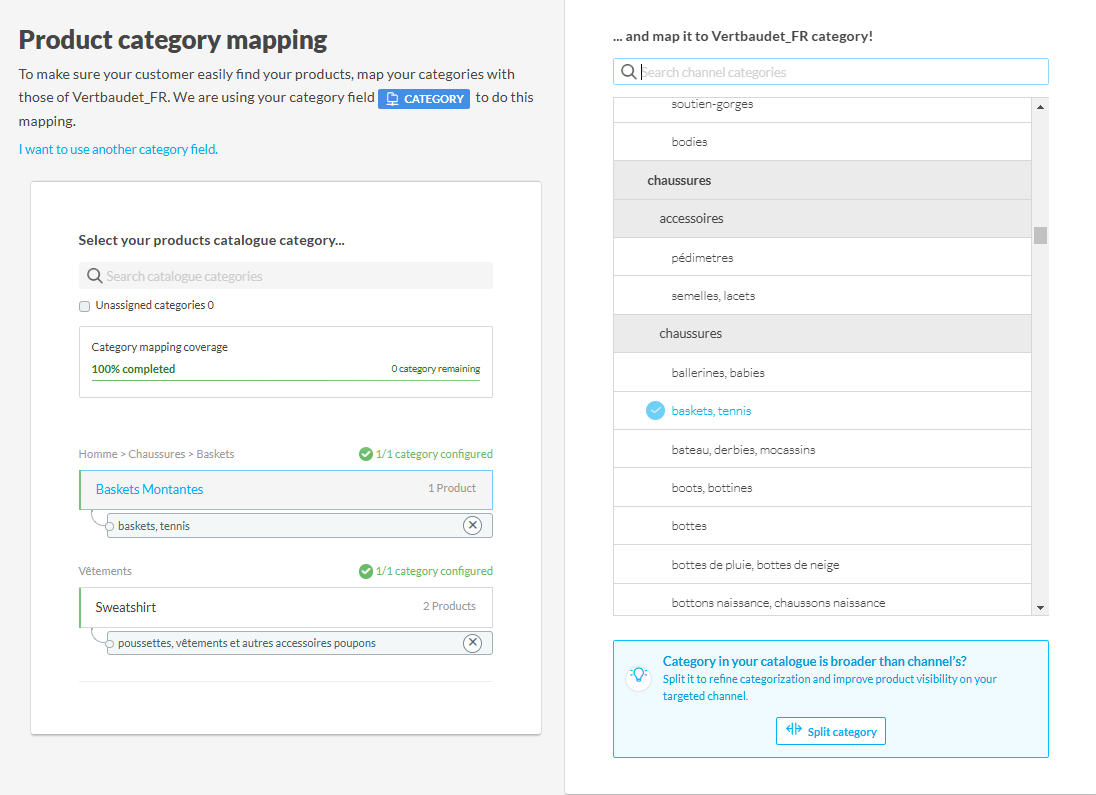Click the green check above Sweatshirt
Image resolution: width=1096 pixels, height=795 pixels.
click(x=366, y=572)
